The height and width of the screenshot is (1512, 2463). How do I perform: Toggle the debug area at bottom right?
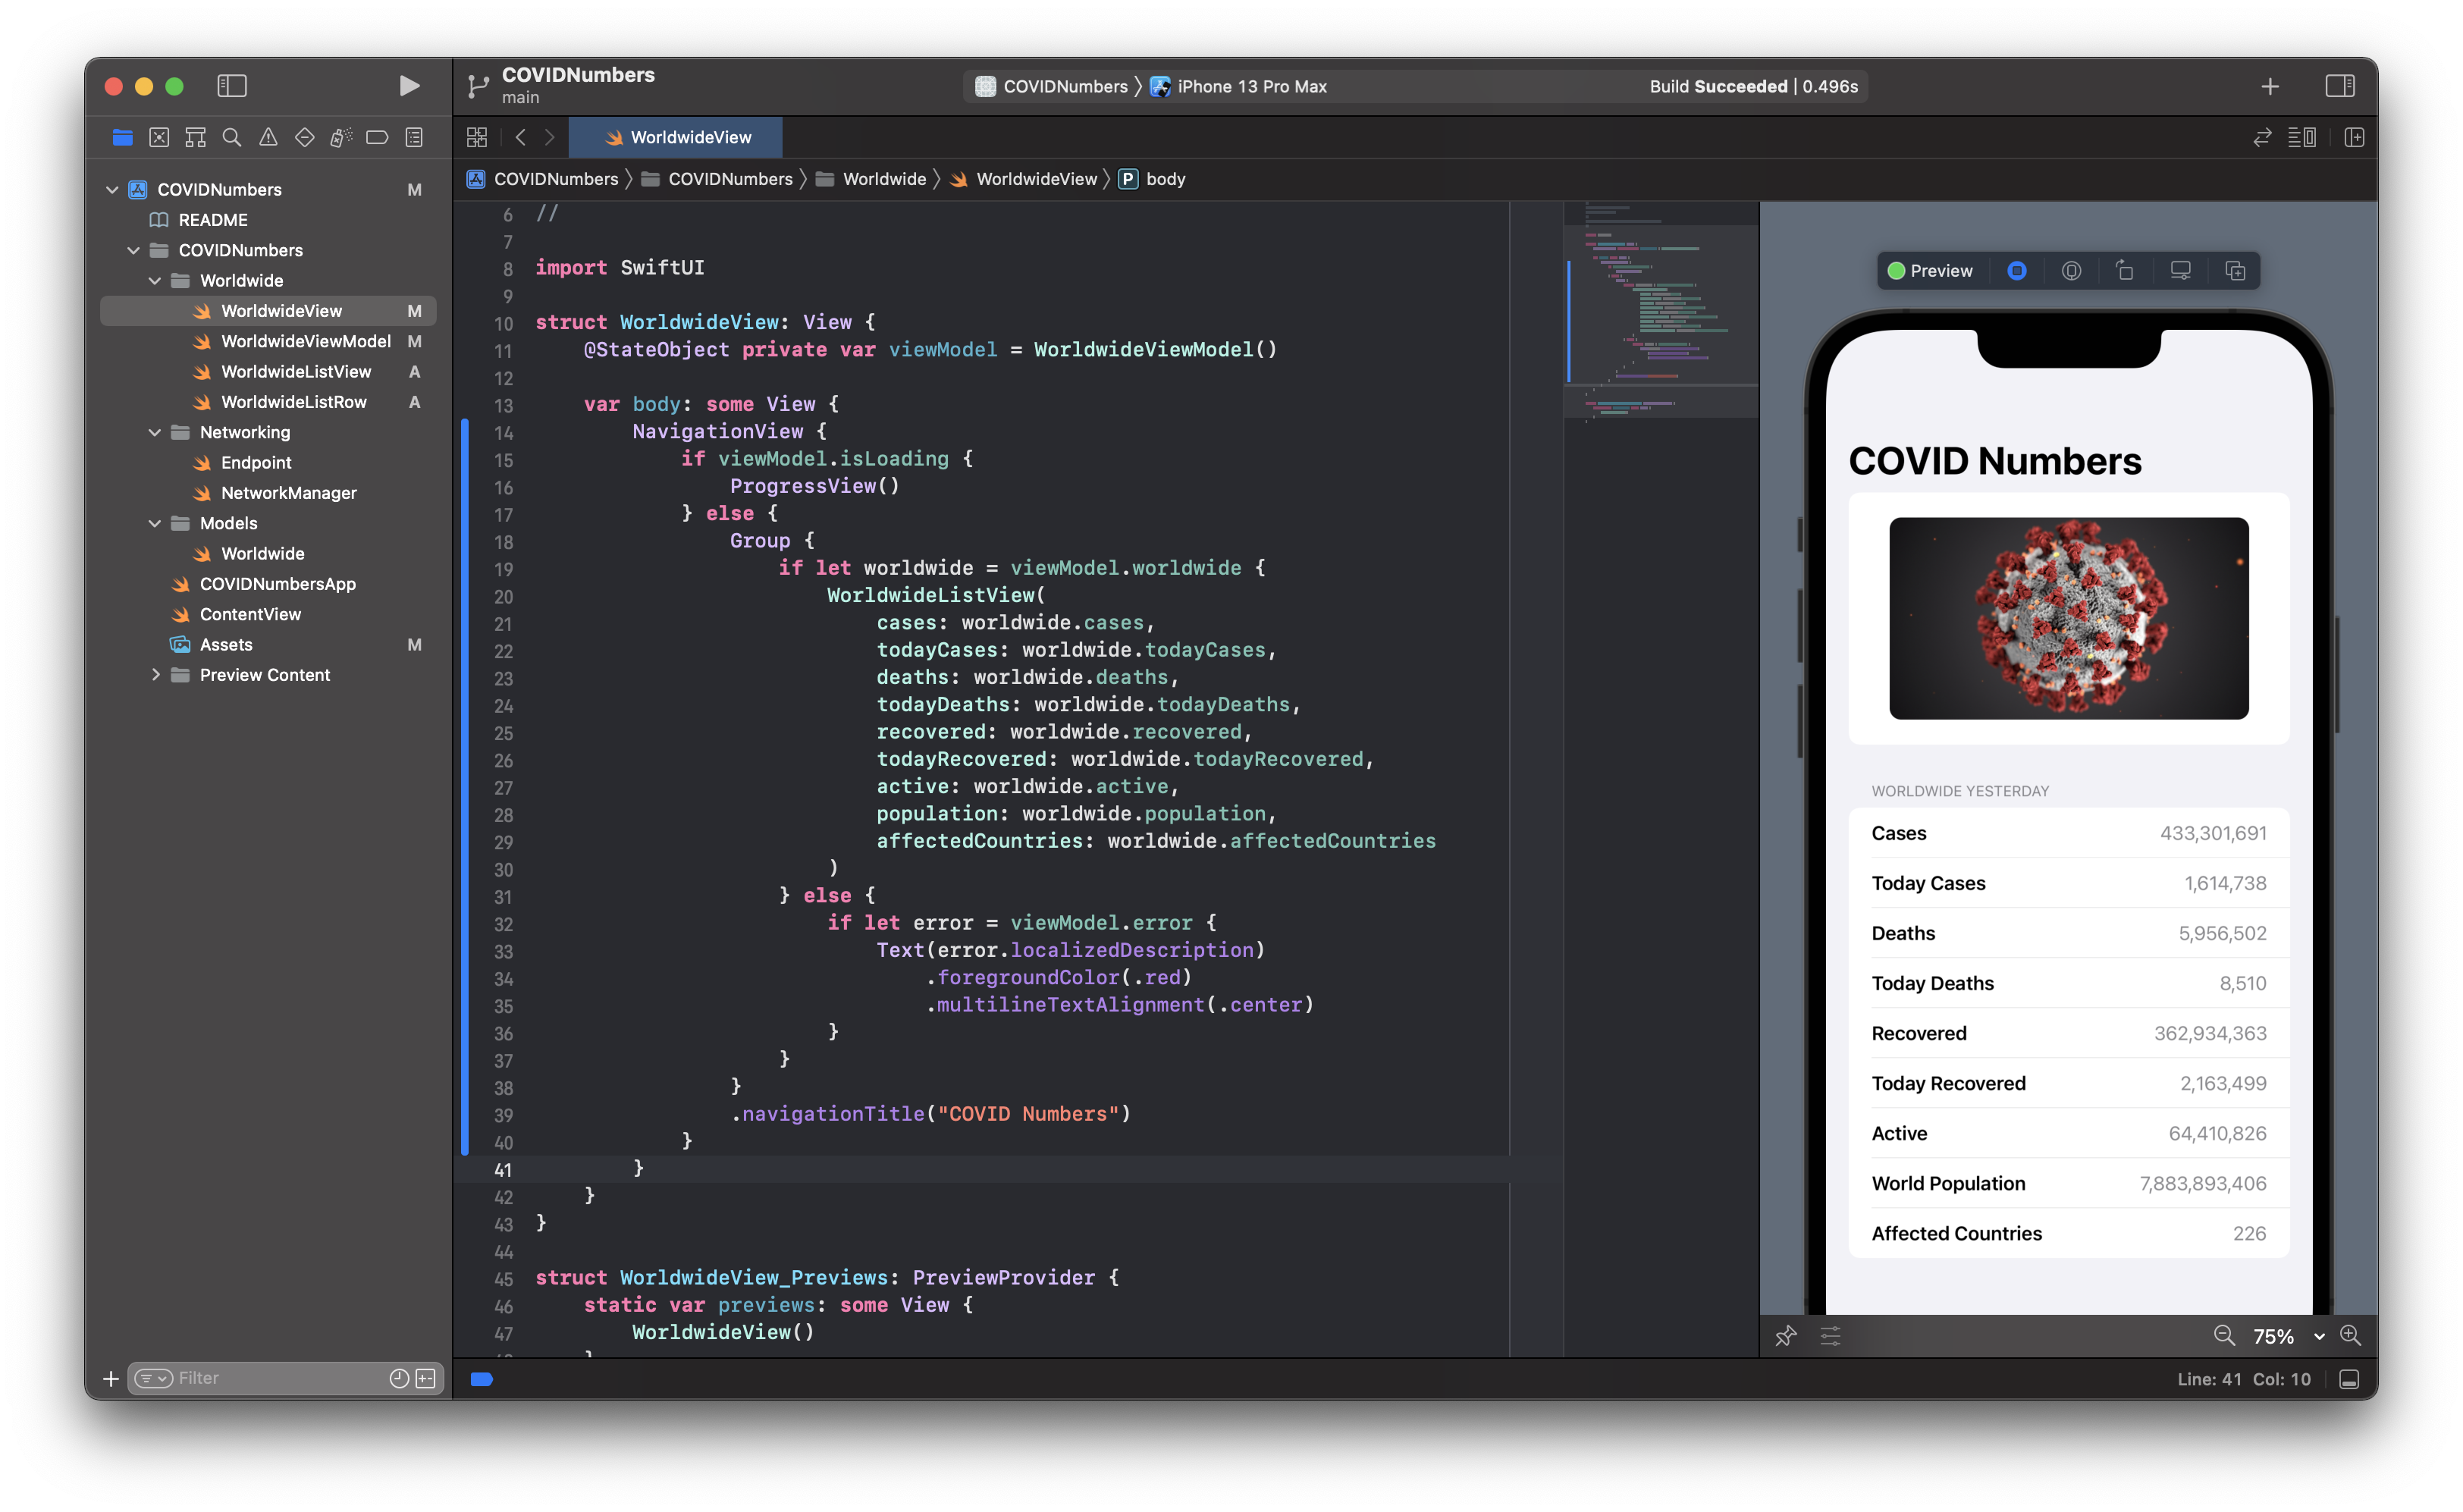2350,1380
